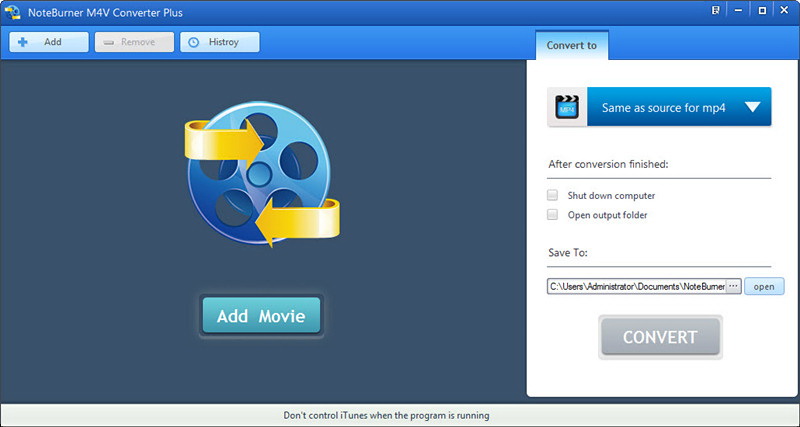Click the "Don't control iTunes" status text

click(x=386, y=415)
